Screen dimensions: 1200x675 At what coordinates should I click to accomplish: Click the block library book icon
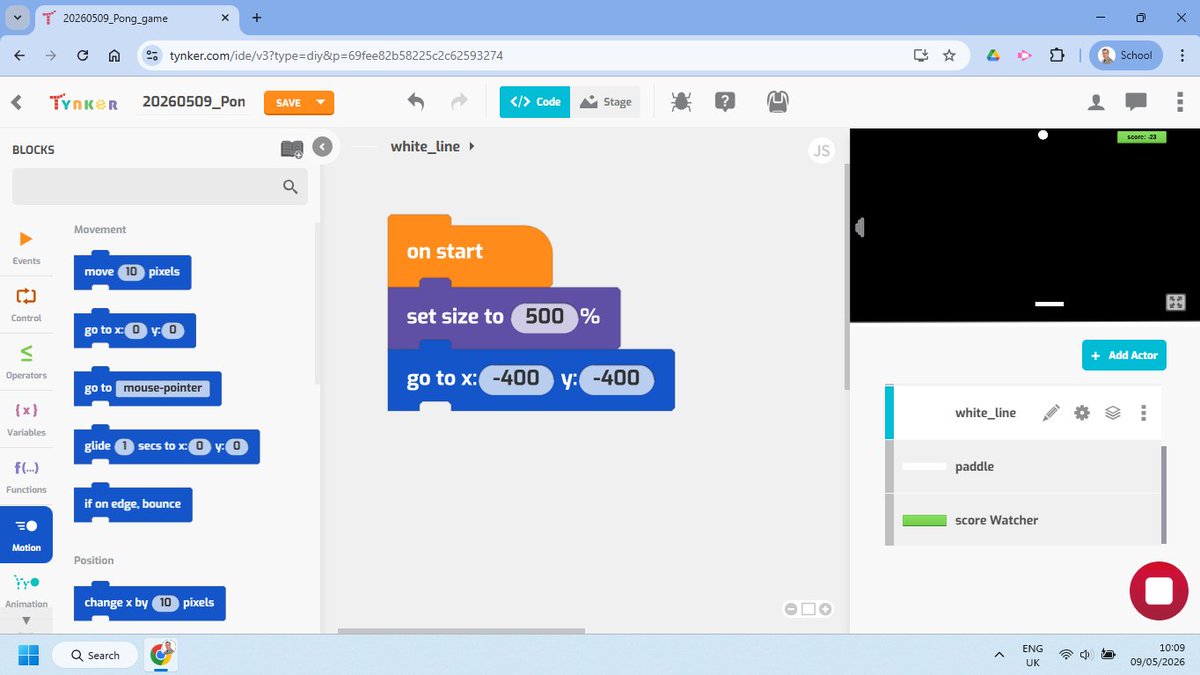click(x=292, y=149)
